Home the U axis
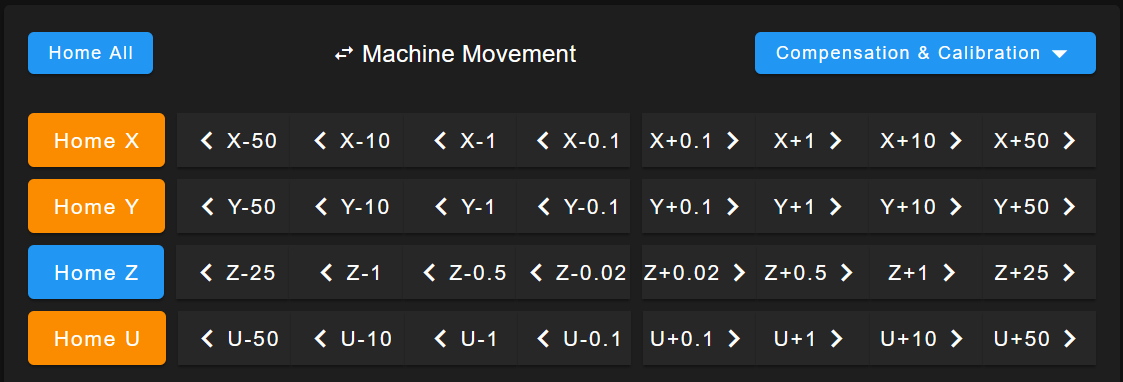The height and width of the screenshot is (382, 1123). [x=97, y=338]
